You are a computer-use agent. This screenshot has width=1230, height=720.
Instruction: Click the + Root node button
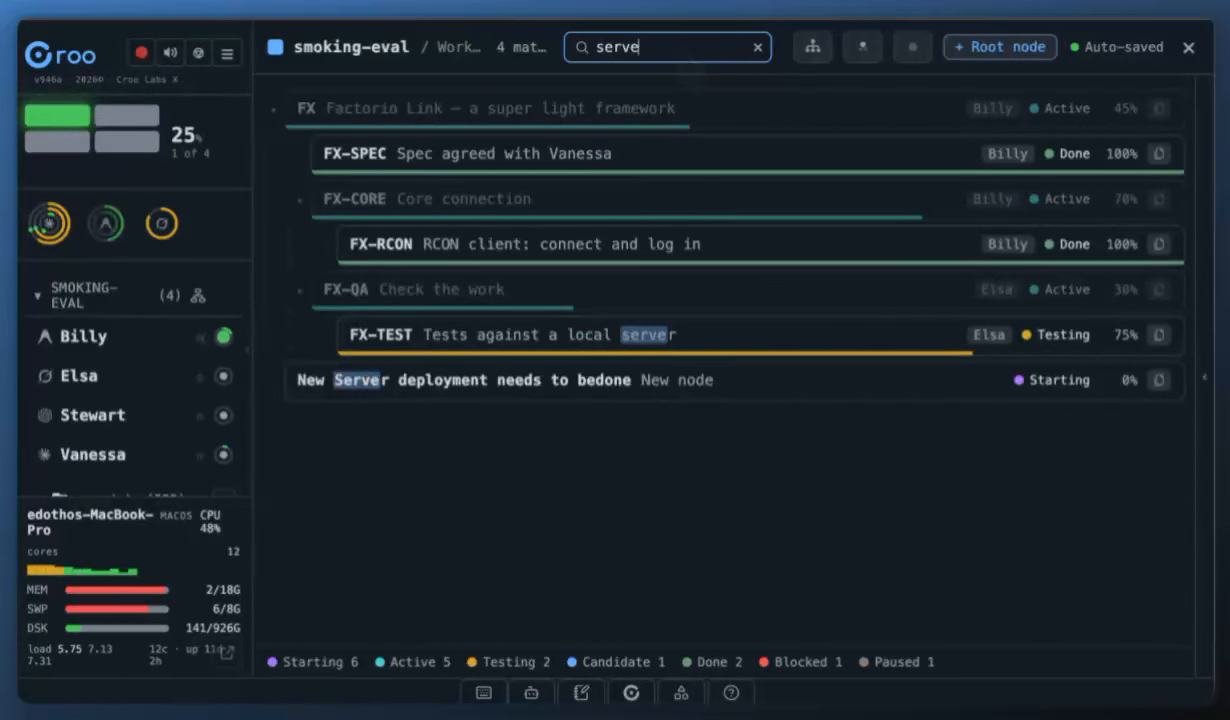1000,47
